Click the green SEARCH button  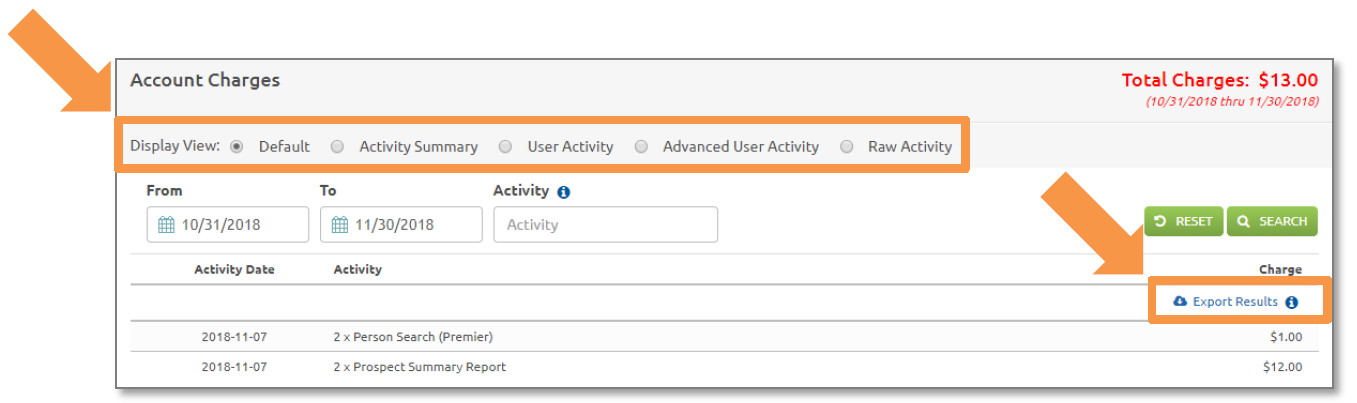pos(1272,222)
